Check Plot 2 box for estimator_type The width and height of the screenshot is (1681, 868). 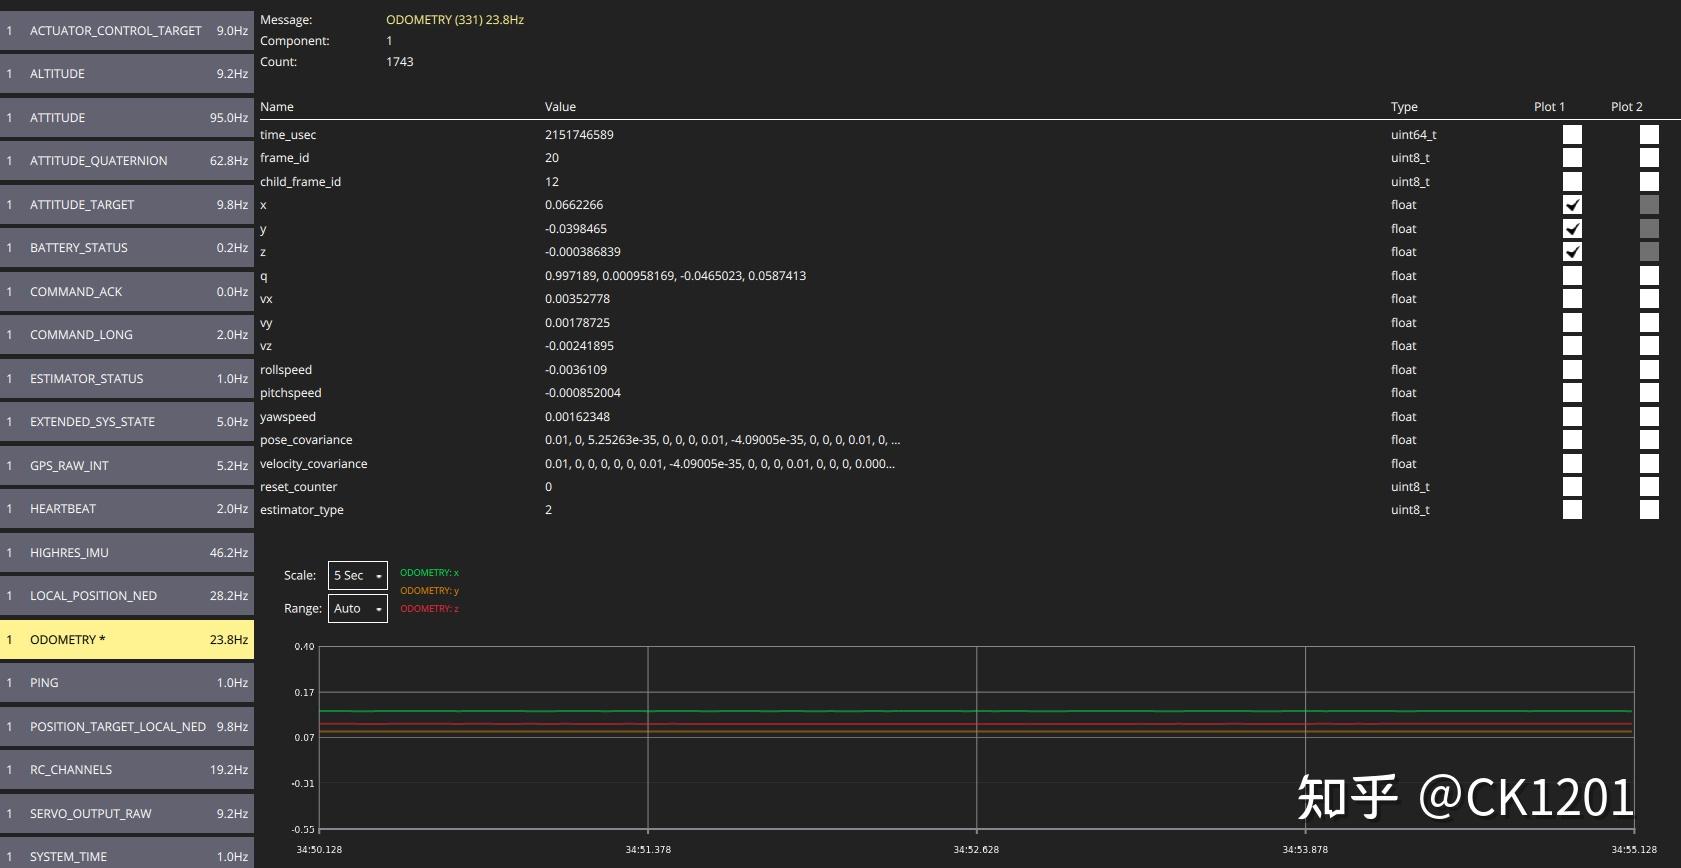pos(1649,510)
